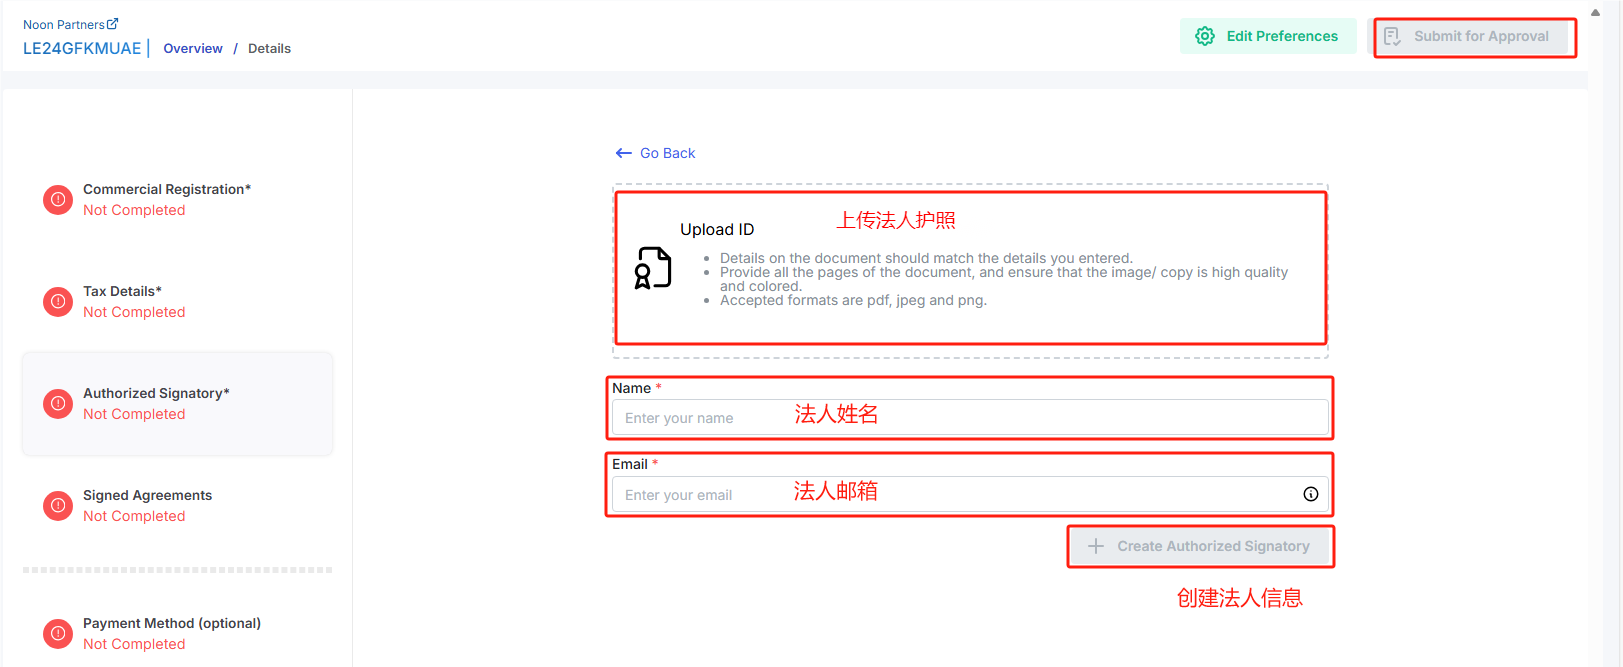Click the Edit Preferences gear icon
This screenshot has height=667, width=1623.
tap(1205, 36)
